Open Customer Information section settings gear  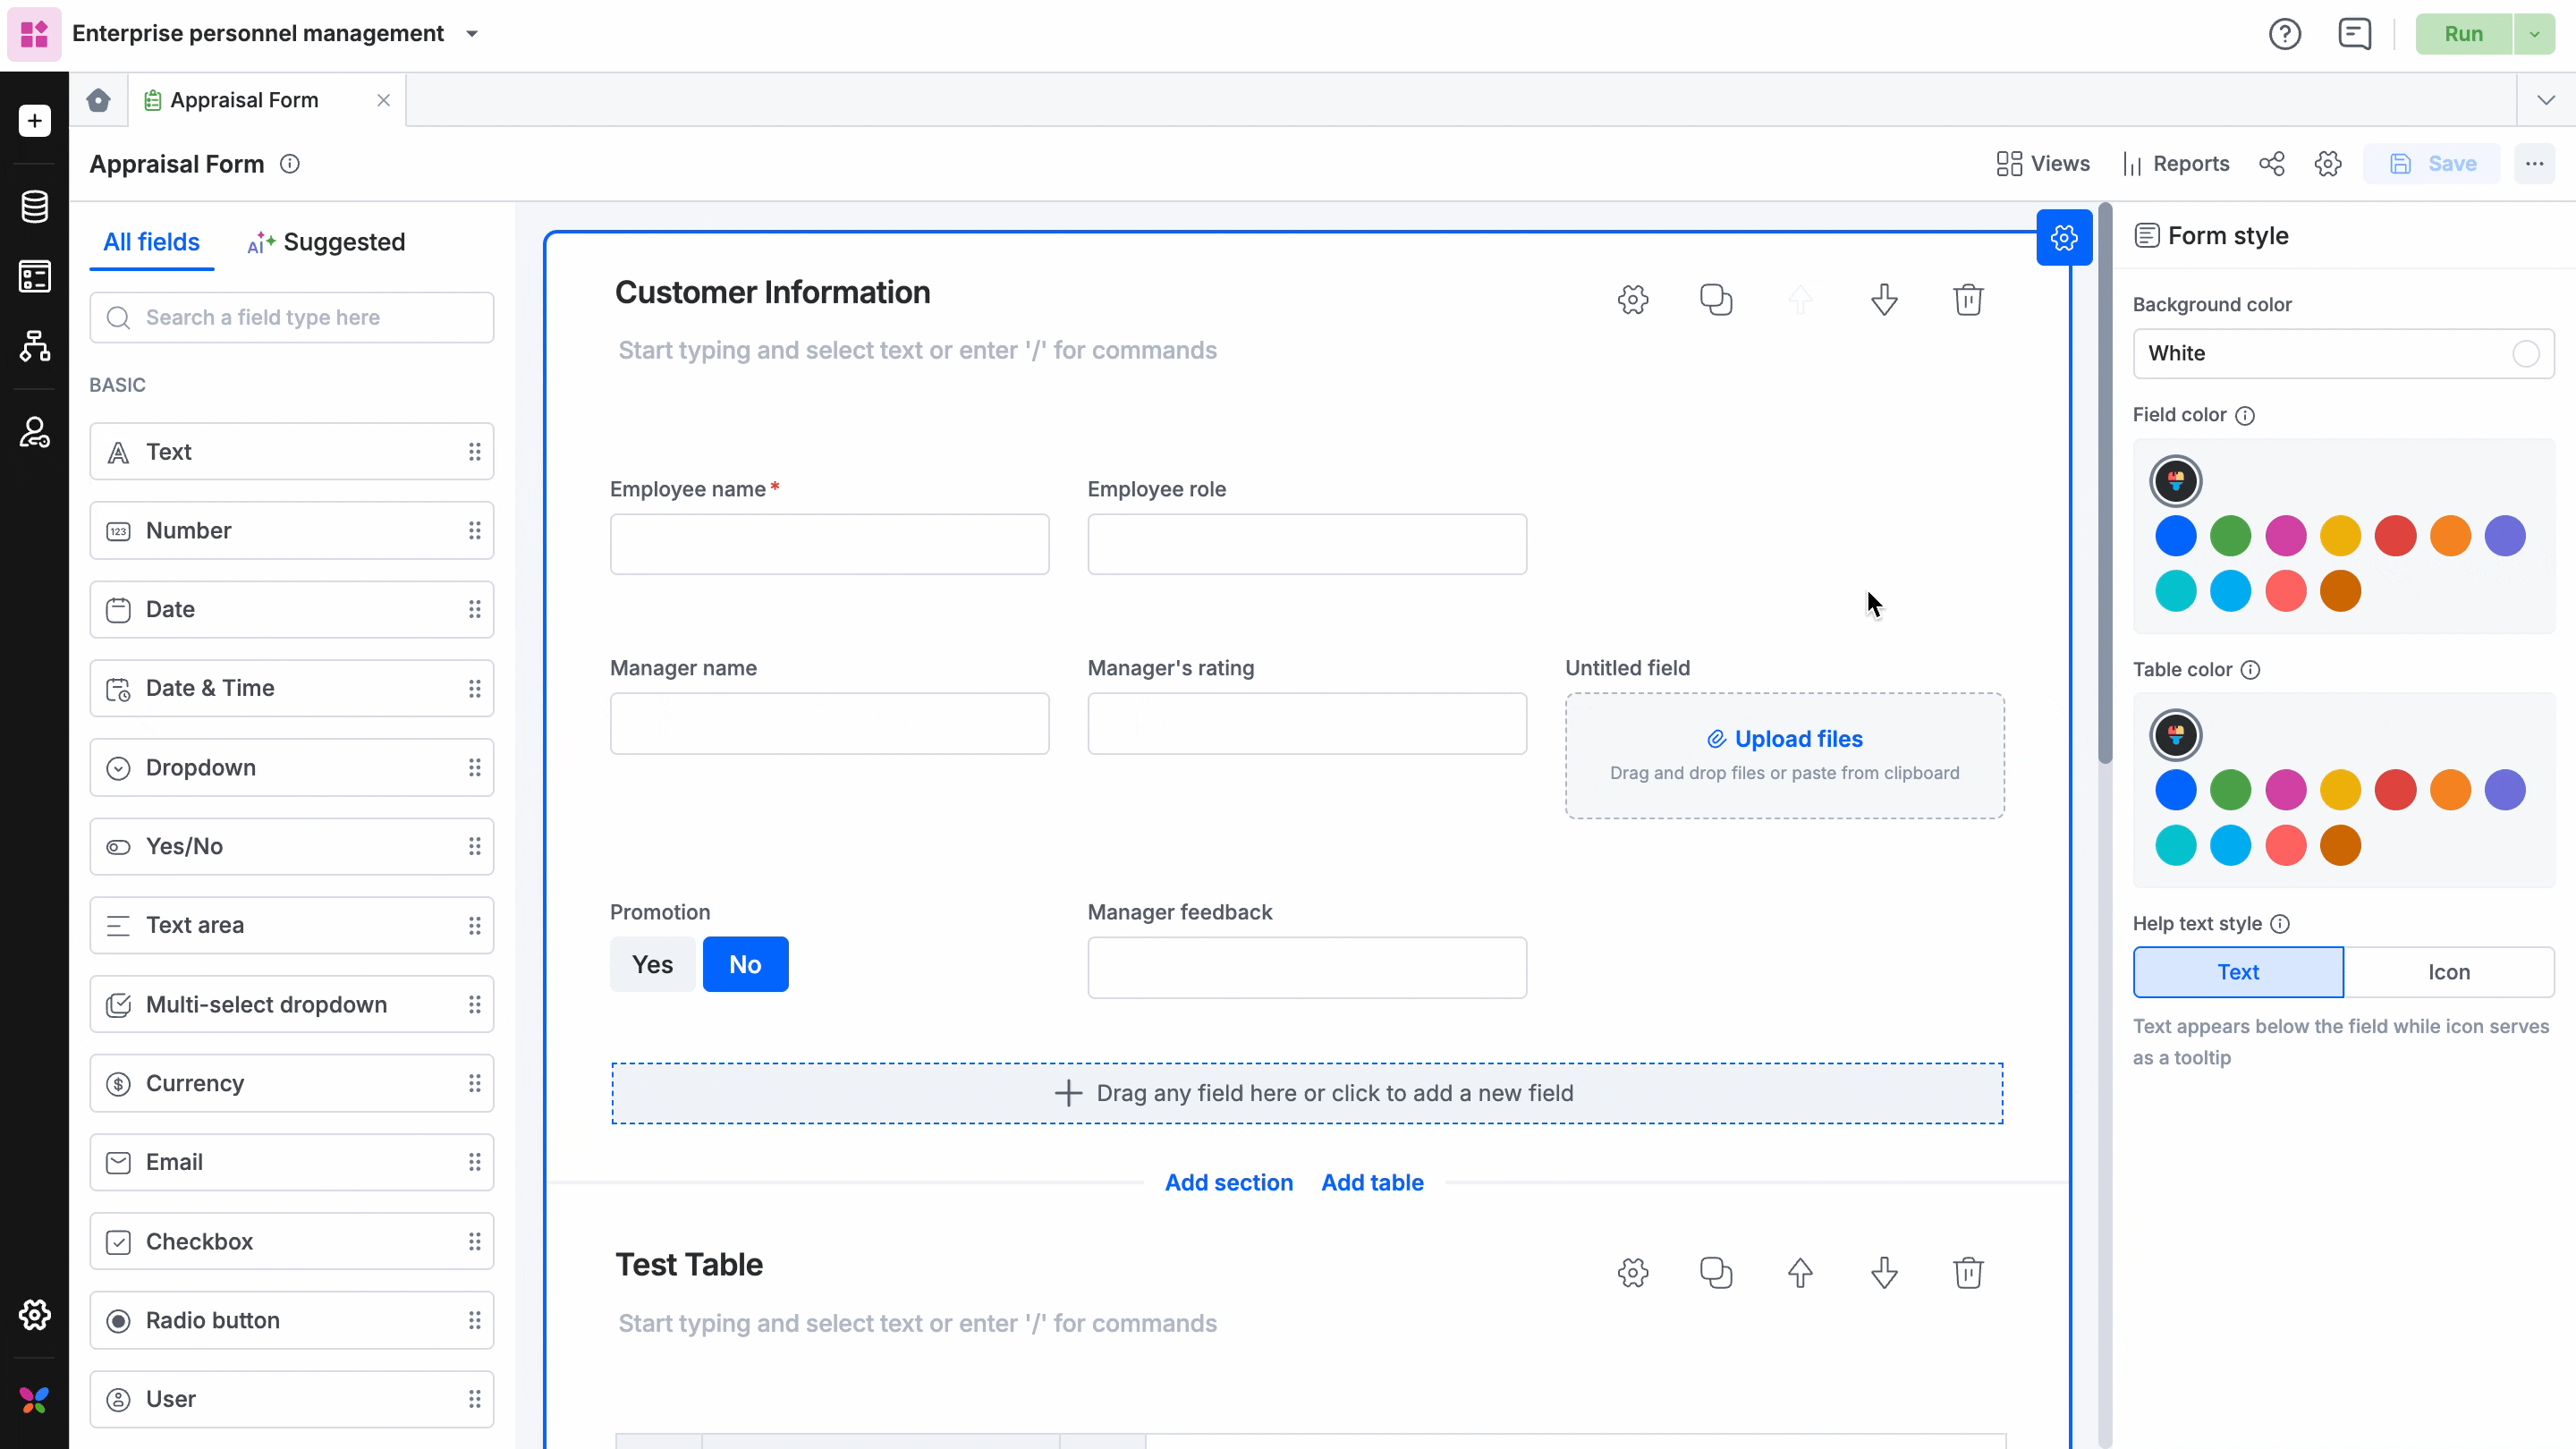pos(1633,300)
